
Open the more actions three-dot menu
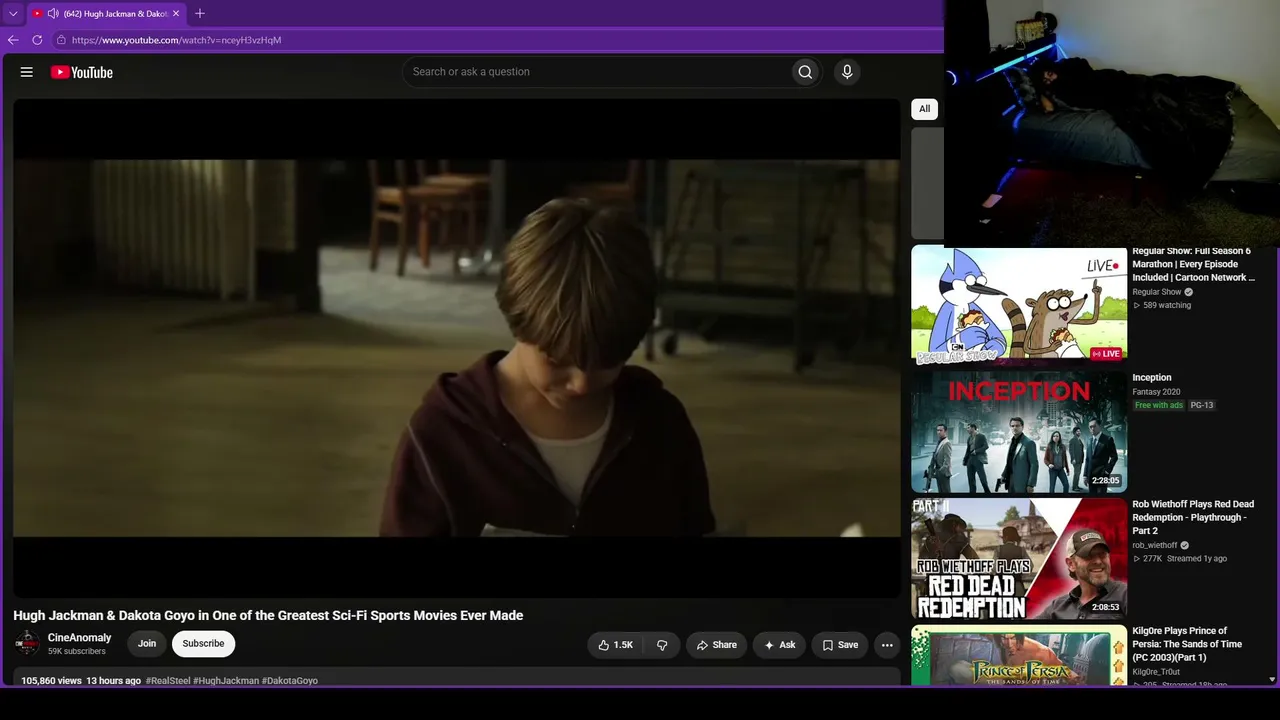point(887,645)
